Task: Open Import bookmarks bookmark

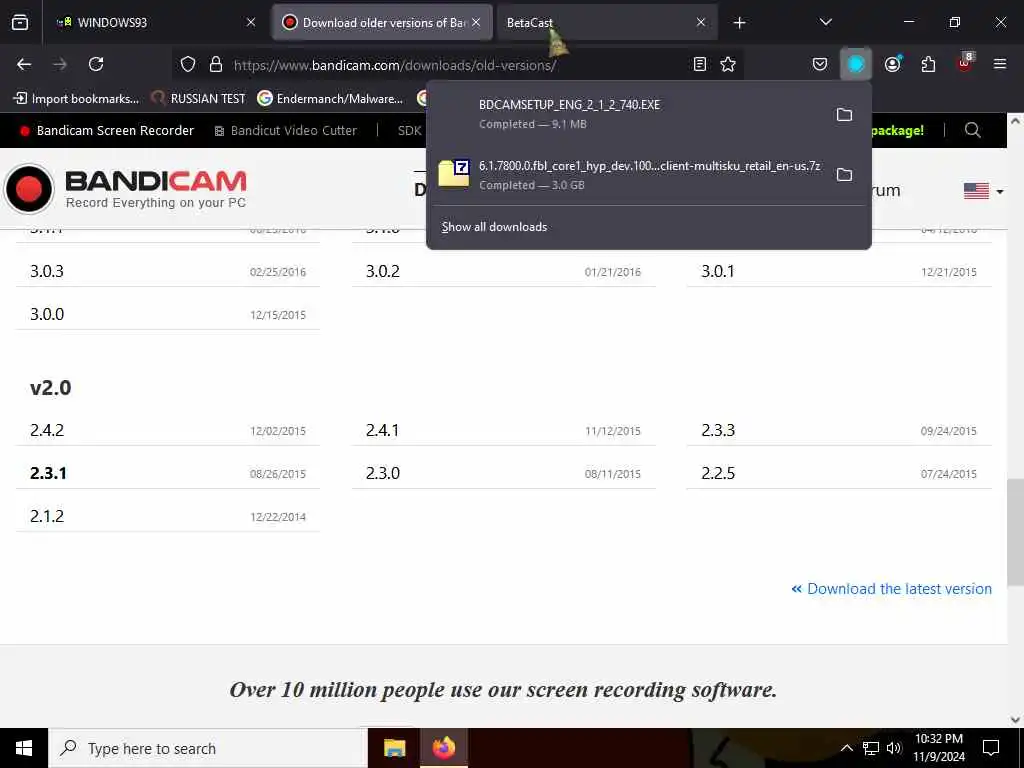Action: (76, 99)
